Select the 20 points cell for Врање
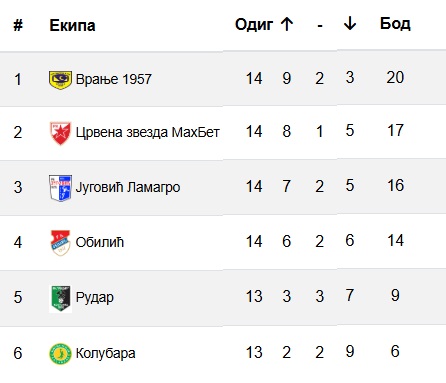Viewport: 446px width, 383px height. point(395,77)
